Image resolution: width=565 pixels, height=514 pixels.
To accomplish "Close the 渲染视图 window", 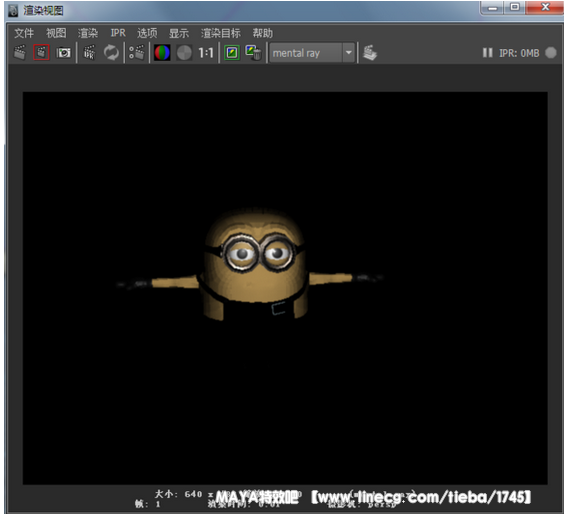I will (x=545, y=7).
